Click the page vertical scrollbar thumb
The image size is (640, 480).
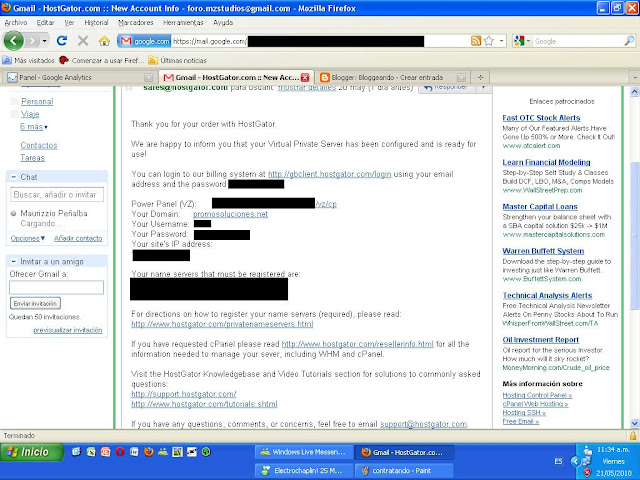pyautogui.click(x=634, y=235)
